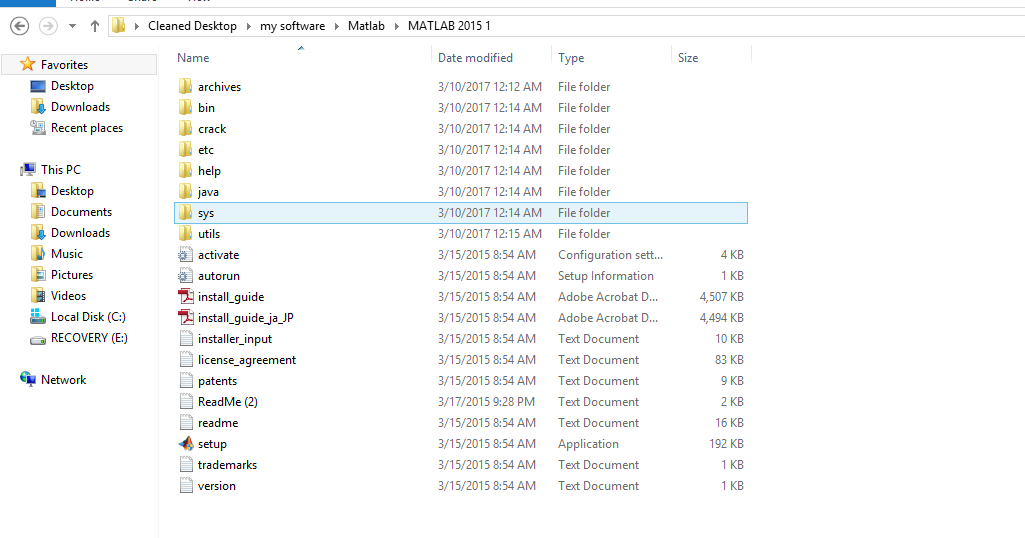The width and height of the screenshot is (1025, 538).
Task: Click 3/10/2017 12:12 AM date cell
Action: coord(490,86)
